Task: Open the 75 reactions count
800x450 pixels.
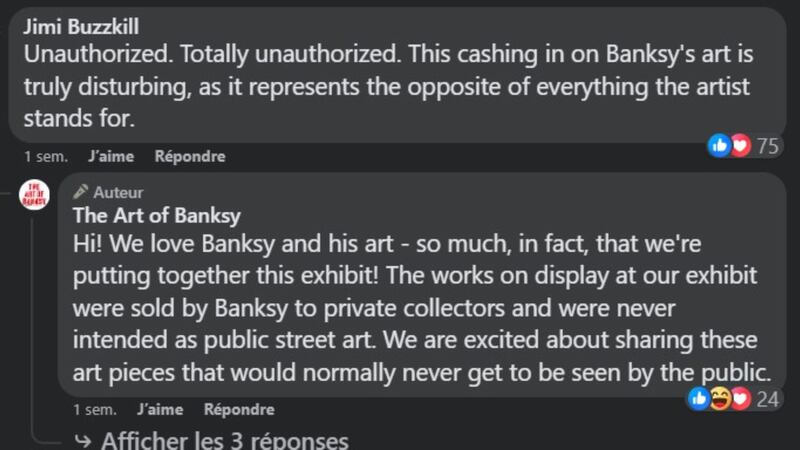Action: 768,146
